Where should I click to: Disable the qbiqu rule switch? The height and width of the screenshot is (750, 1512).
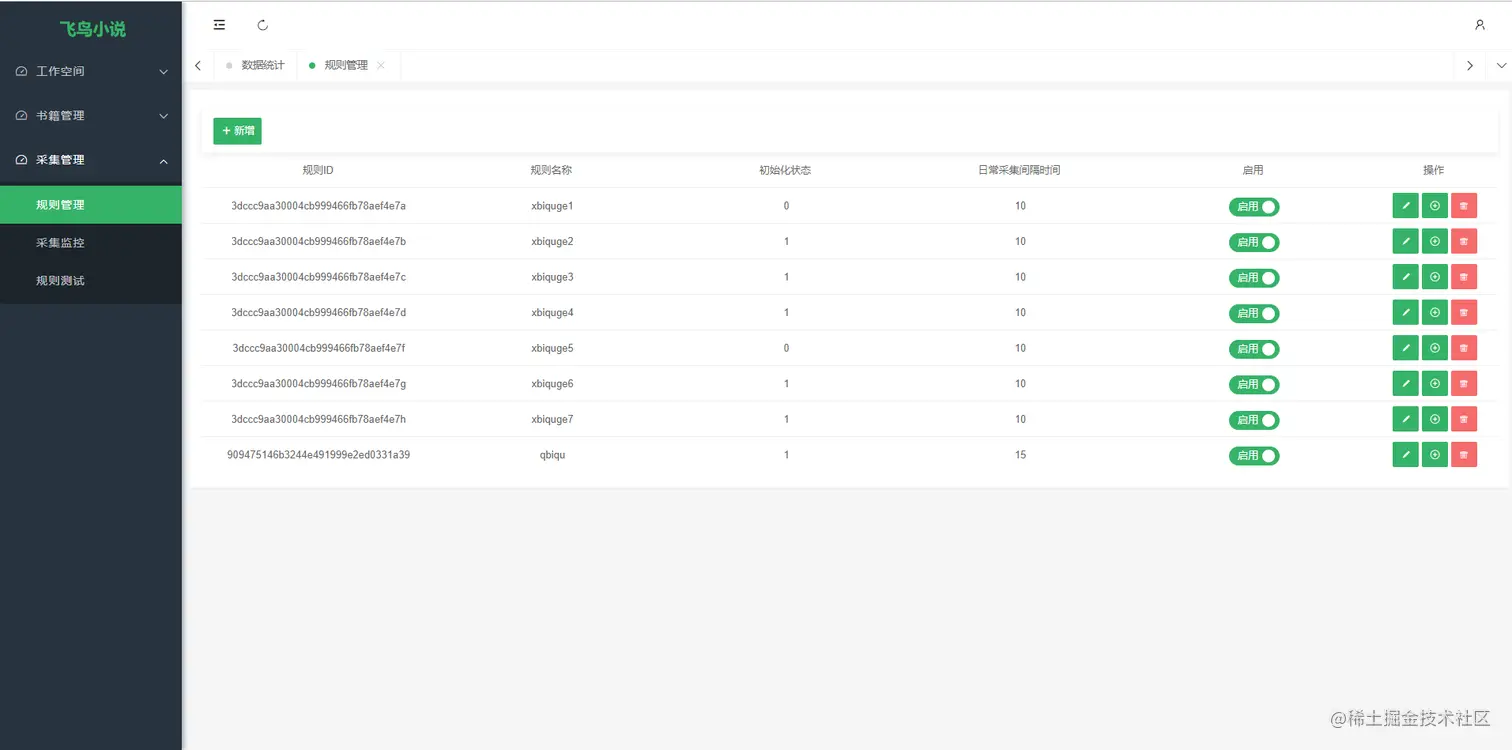click(x=1254, y=455)
